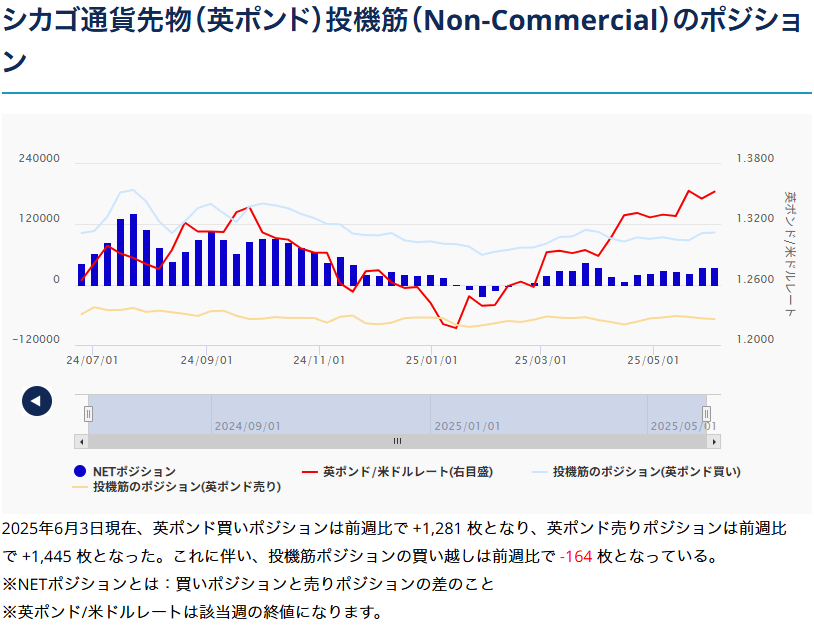Viewport: 814px width, 629px height.
Task: Hide the 投機筋のポジション(英ポンド売り) series
Action: point(186,487)
